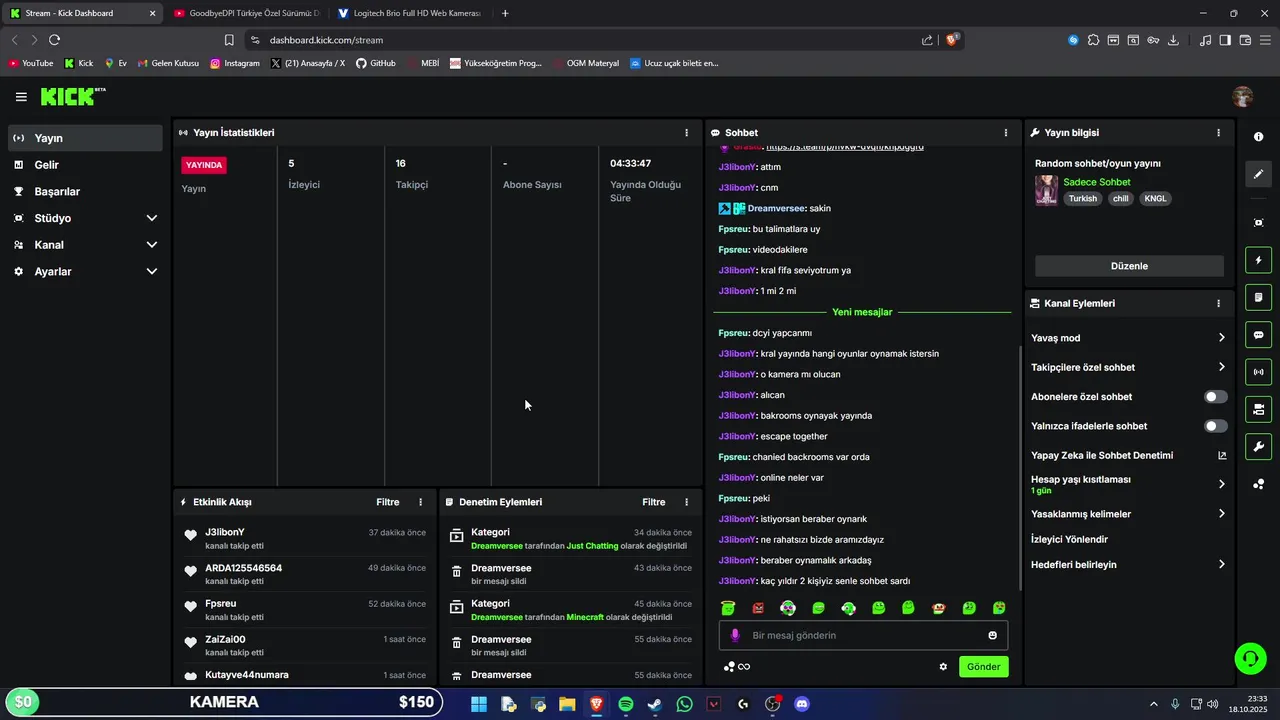Select Başarılar in the sidebar
This screenshot has height=720, width=1280.
(85, 191)
